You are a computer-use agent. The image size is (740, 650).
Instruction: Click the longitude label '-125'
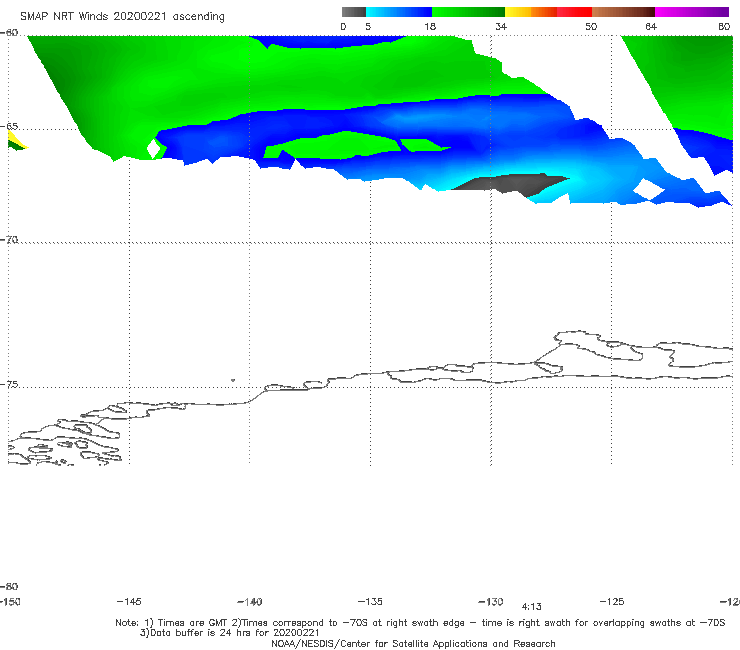[x=612, y=602]
